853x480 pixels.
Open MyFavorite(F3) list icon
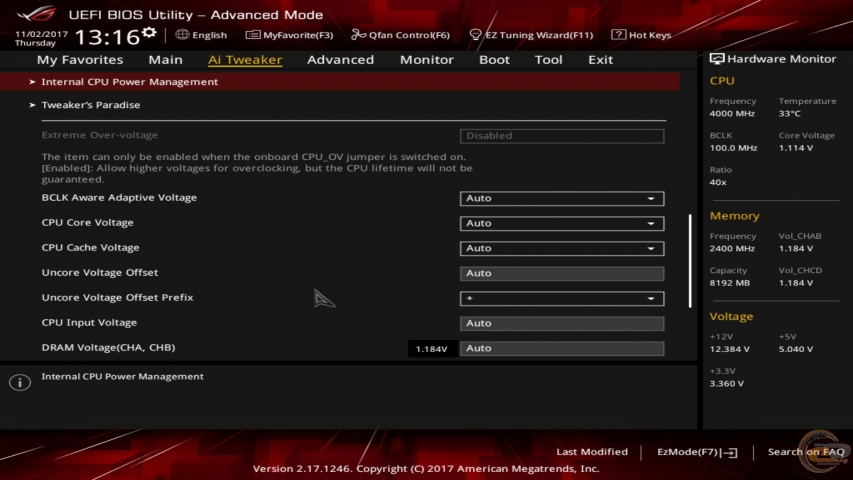point(252,35)
